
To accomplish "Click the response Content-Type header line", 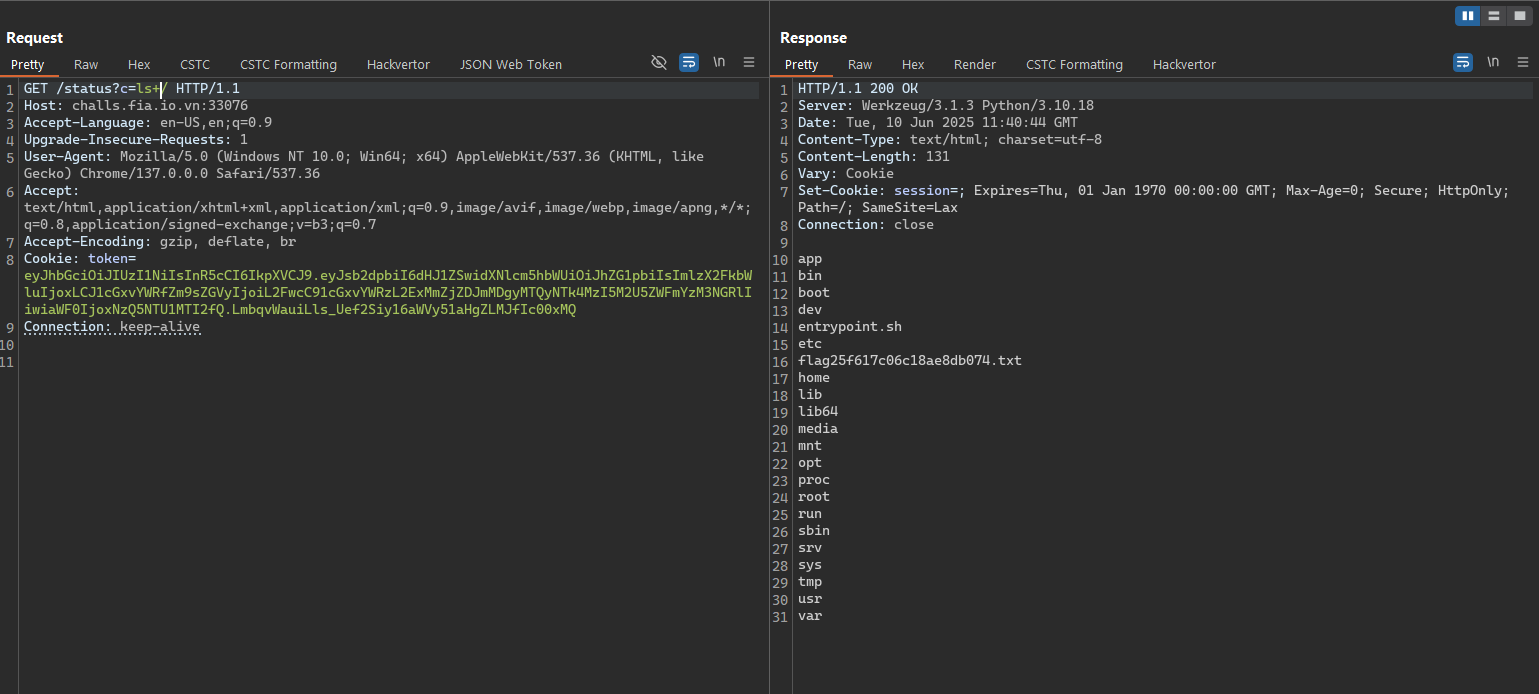I will click(950, 139).
